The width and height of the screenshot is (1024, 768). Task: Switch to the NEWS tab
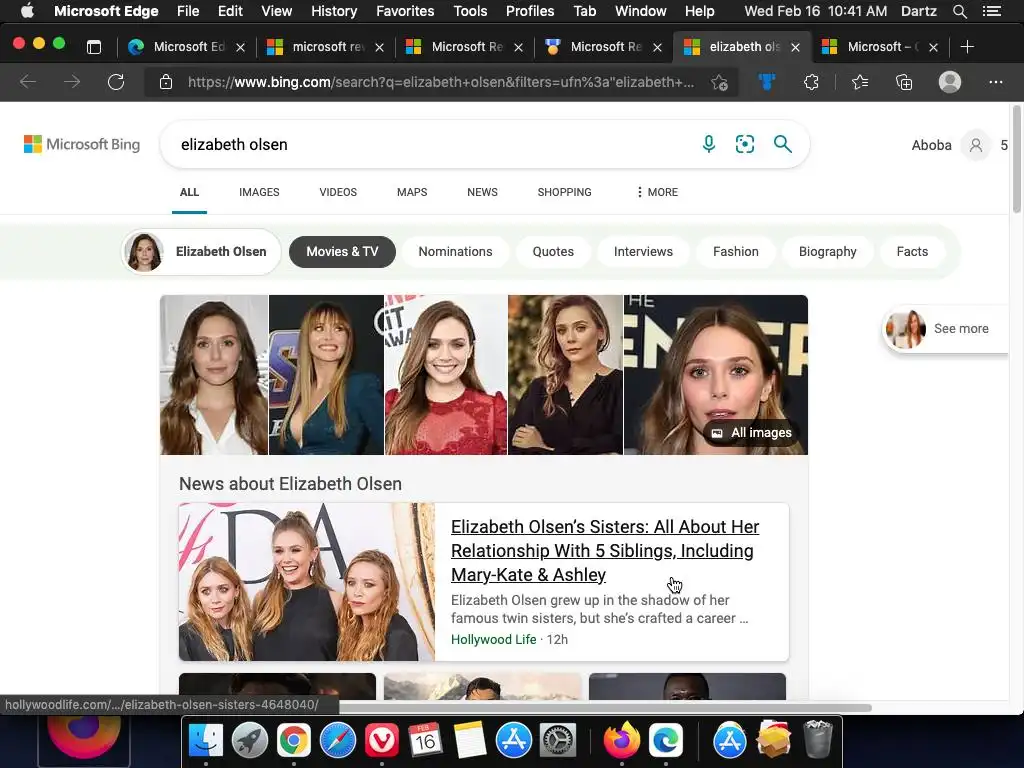coord(483,192)
